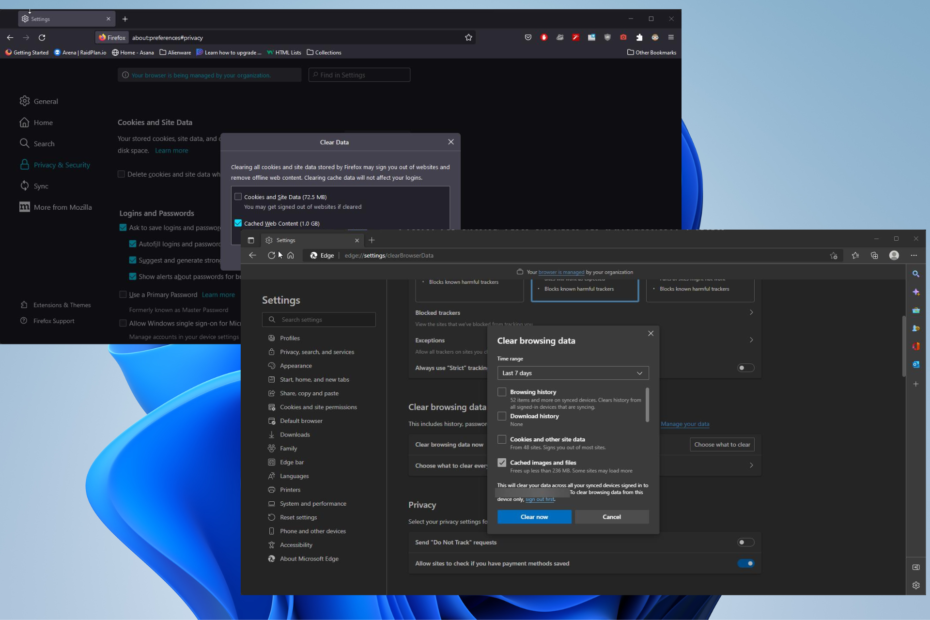Image resolution: width=930 pixels, height=620 pixels.
Task: Expand the Exceptions row chevron
Action: (x=751, y=340)
